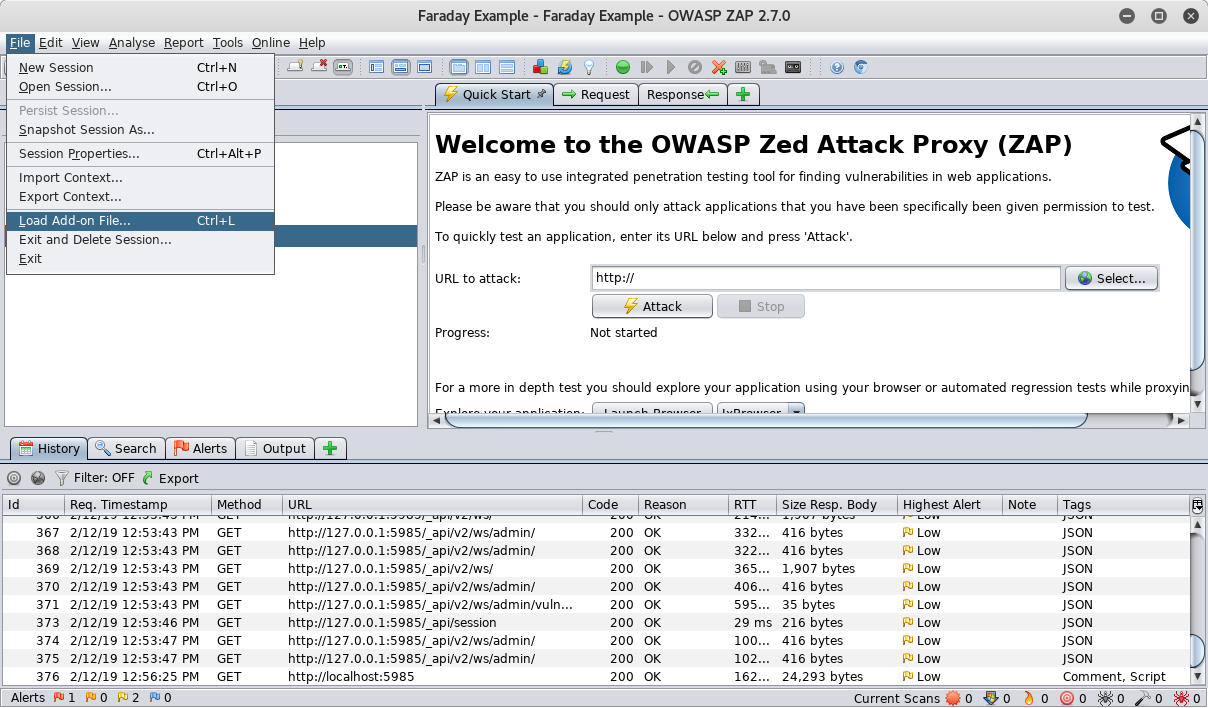Click the red target scan status icon
The image size is (1208, 708).
pos(1067,698)
